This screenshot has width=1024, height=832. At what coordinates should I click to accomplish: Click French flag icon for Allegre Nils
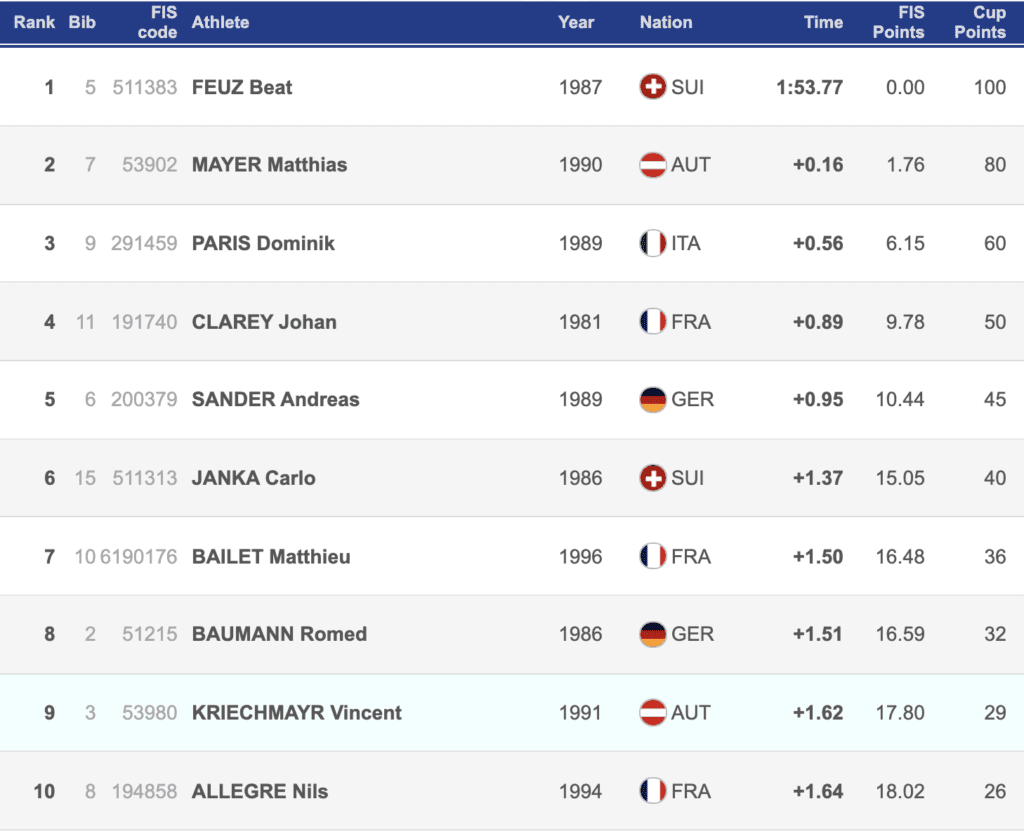coord(652,791)
